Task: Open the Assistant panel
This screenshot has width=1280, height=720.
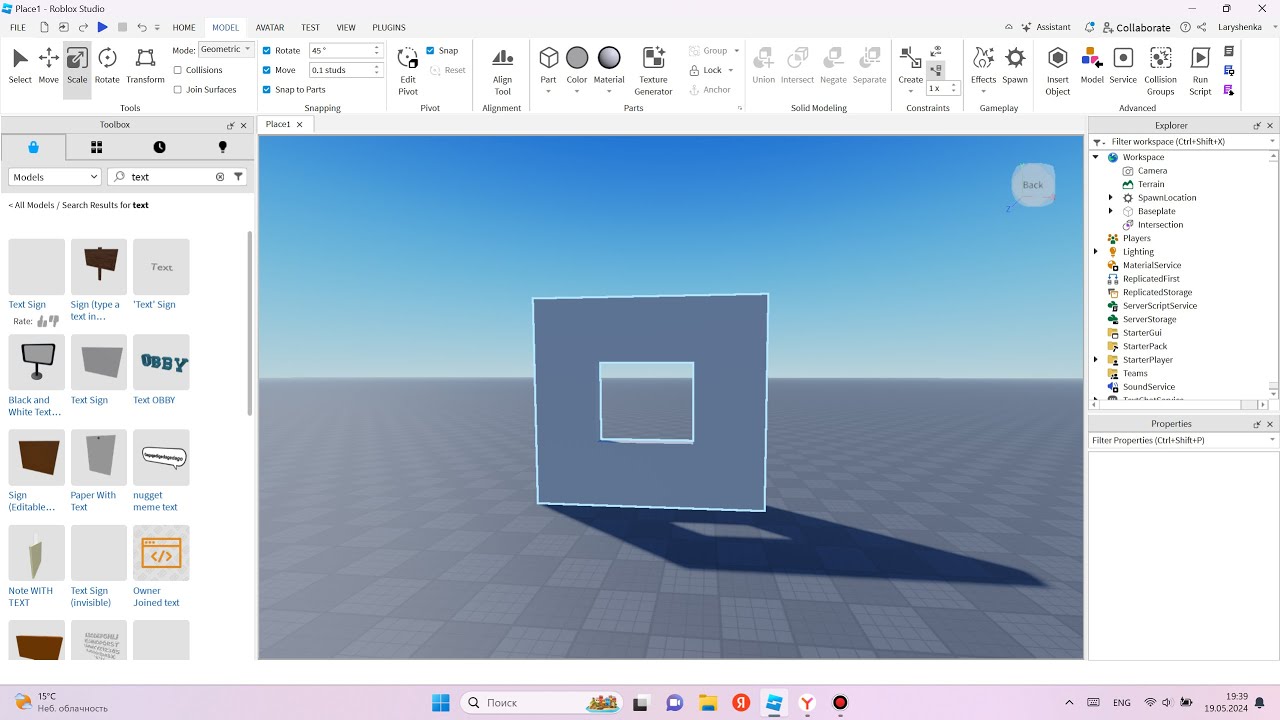Action: [x=1045, y=28]
